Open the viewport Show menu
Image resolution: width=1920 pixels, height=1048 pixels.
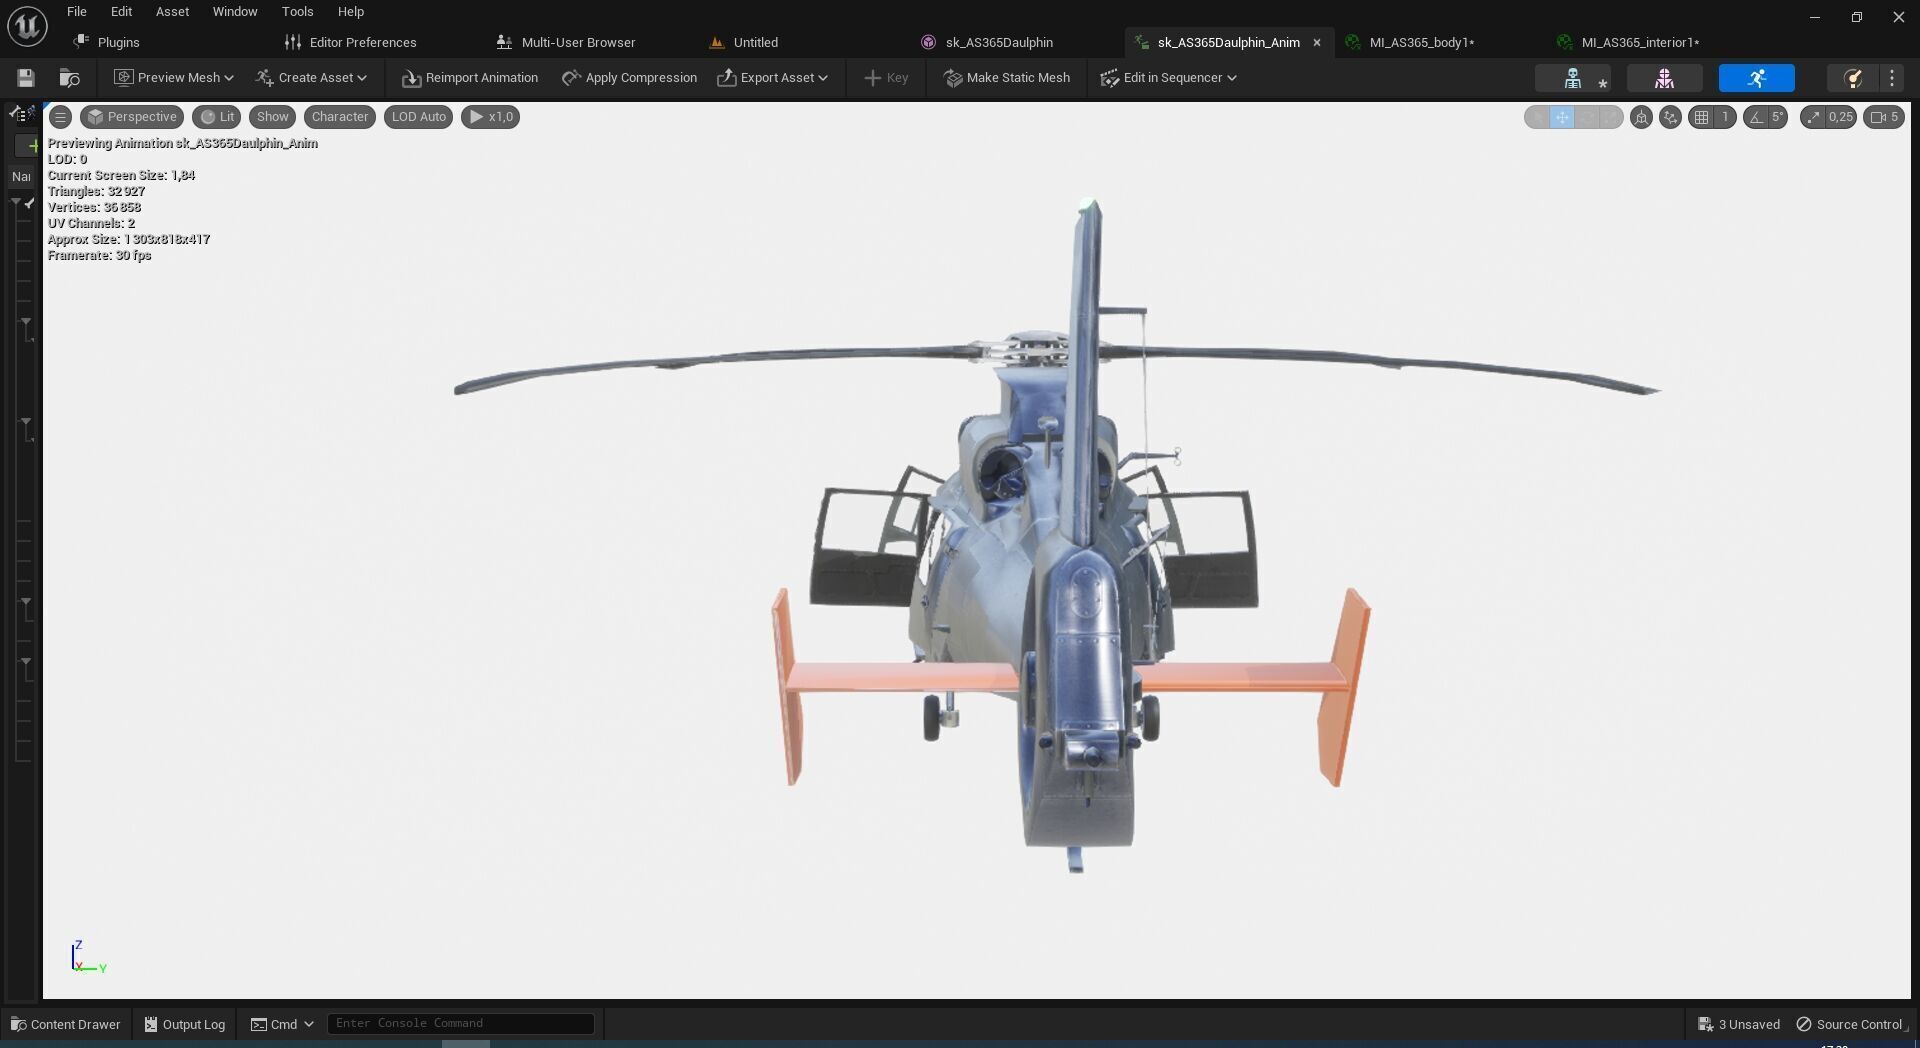[272, 117]
